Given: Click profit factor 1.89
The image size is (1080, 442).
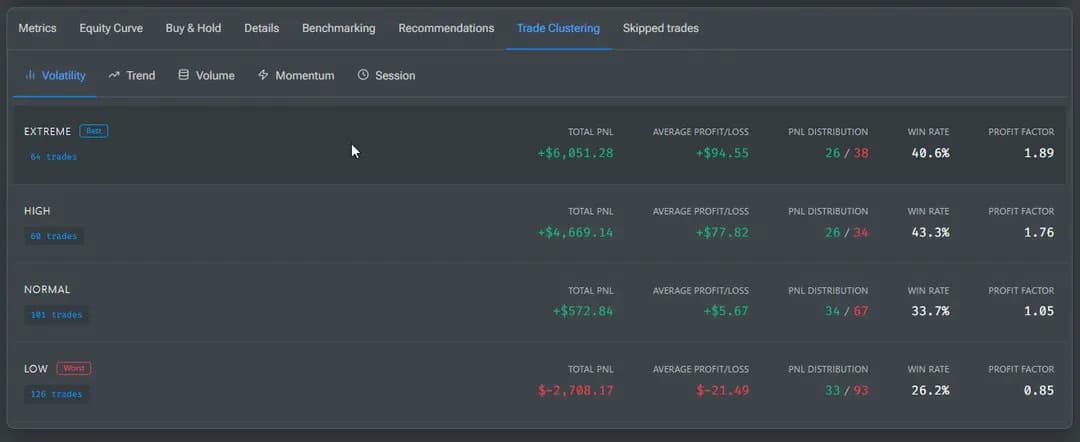Looking at the screenshot, I should (1039, 153).
